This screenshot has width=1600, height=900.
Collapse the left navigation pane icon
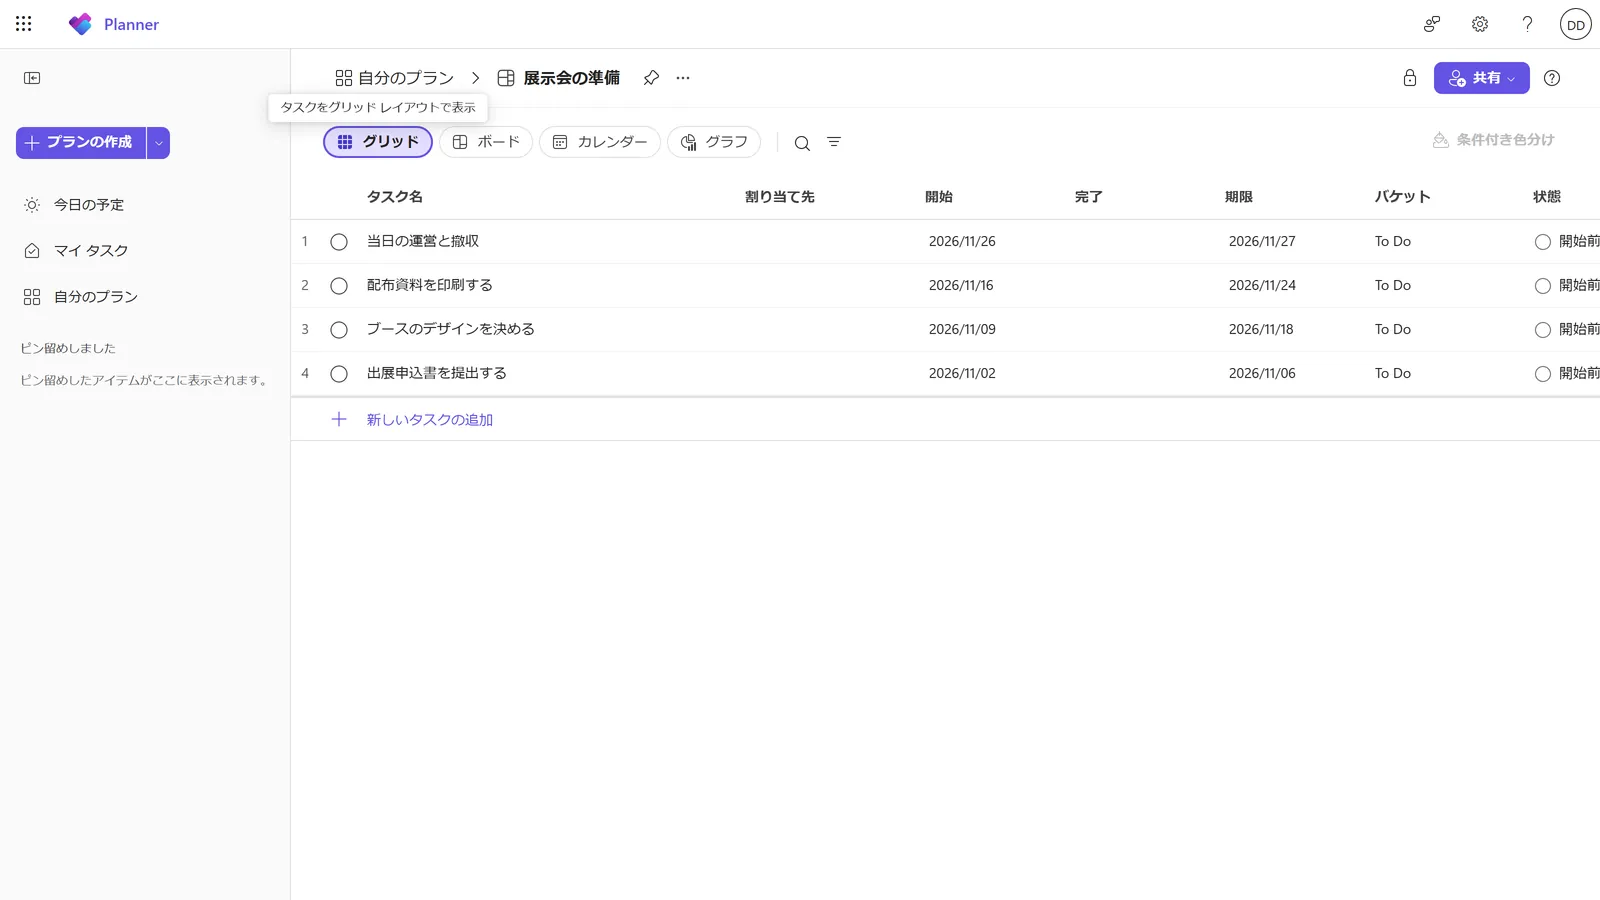(x=32, y=78)
